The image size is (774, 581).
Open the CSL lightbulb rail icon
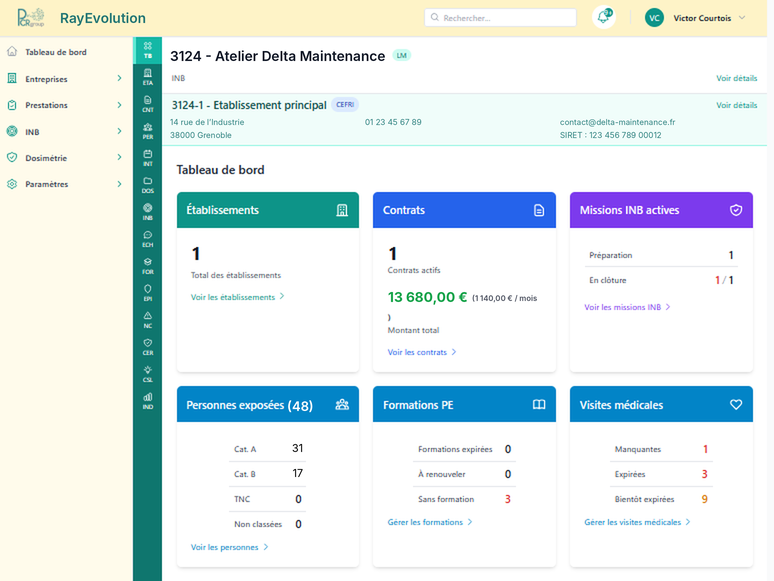[x=148, y=374]
